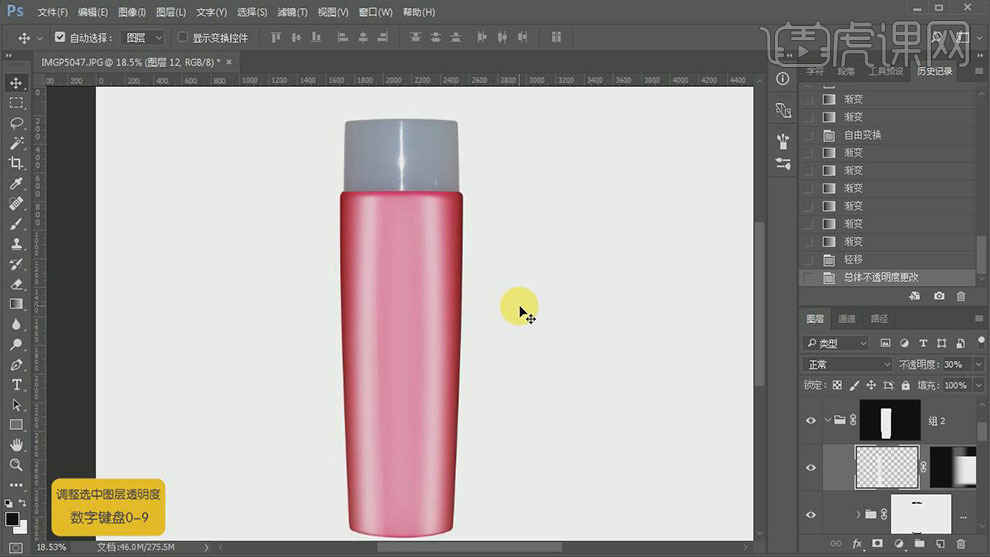
Task: Select the Eyedropper tool
Action: [x=16, y=184]
